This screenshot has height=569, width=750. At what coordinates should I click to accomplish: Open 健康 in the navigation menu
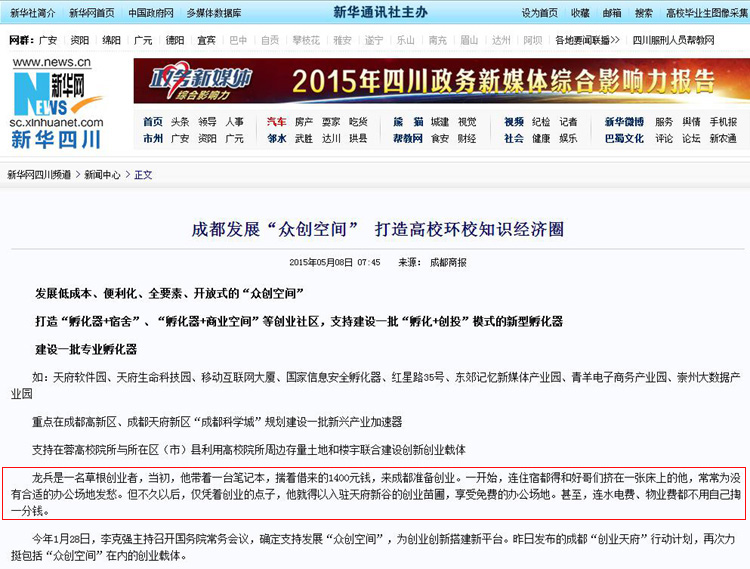coord(541,139)
